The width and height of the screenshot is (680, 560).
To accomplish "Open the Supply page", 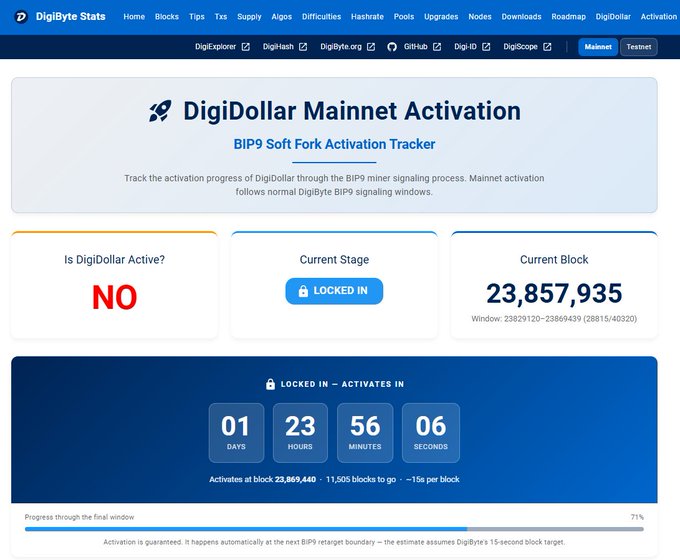I will (x=249, y=17).
